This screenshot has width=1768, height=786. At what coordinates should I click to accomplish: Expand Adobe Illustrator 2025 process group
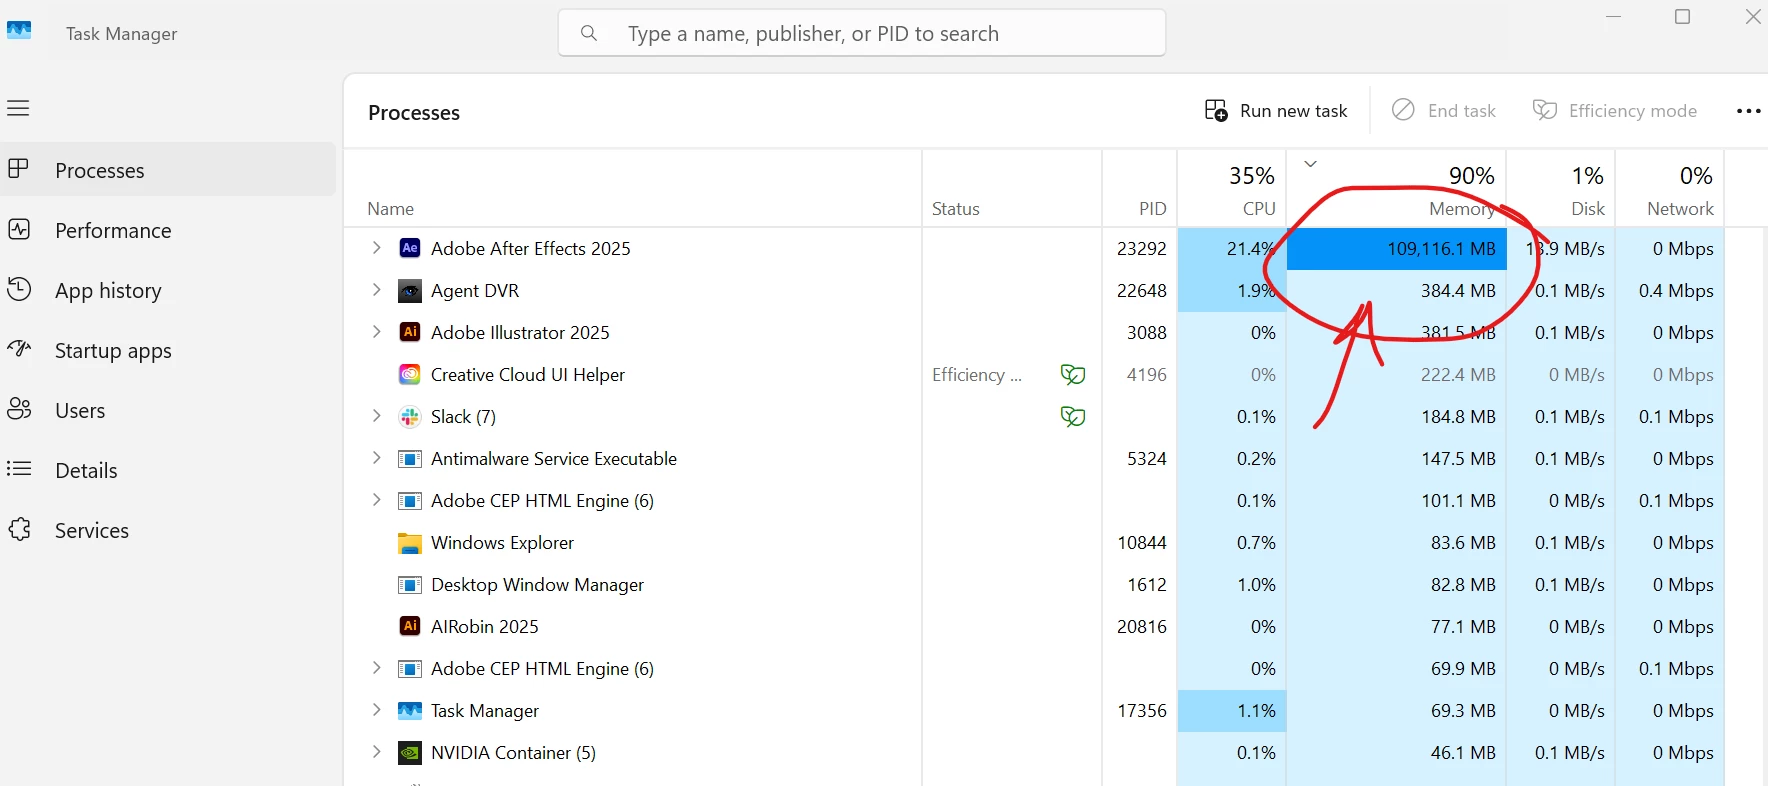376,332
